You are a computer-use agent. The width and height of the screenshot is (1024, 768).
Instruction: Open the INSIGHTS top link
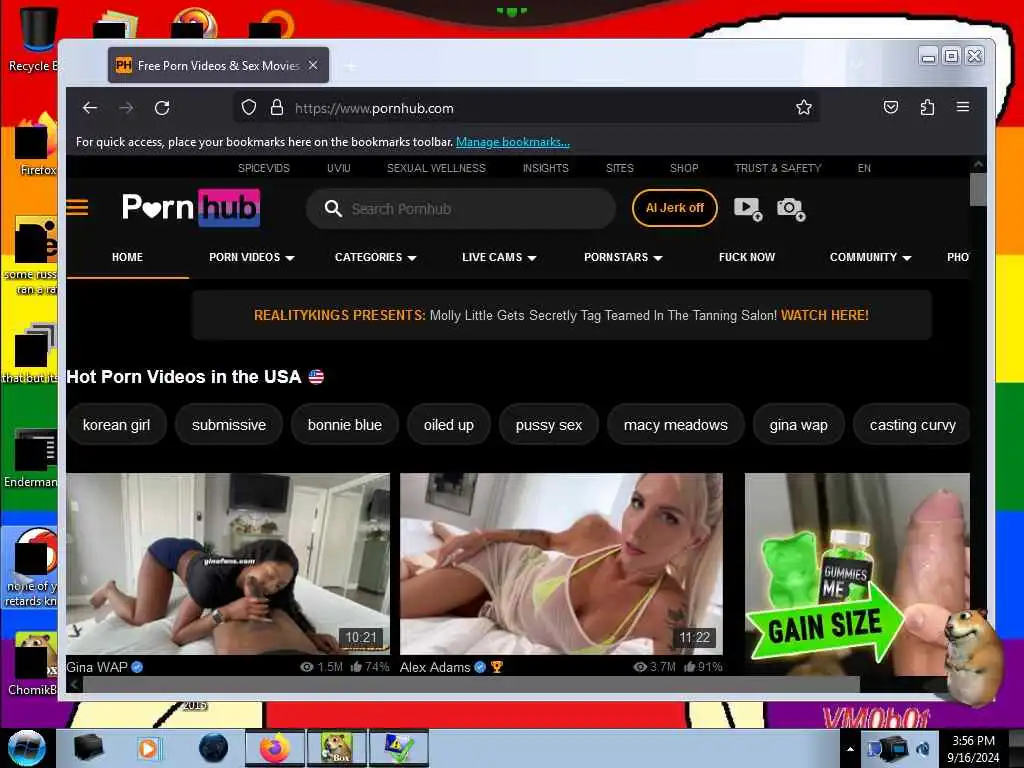(546, 168)
